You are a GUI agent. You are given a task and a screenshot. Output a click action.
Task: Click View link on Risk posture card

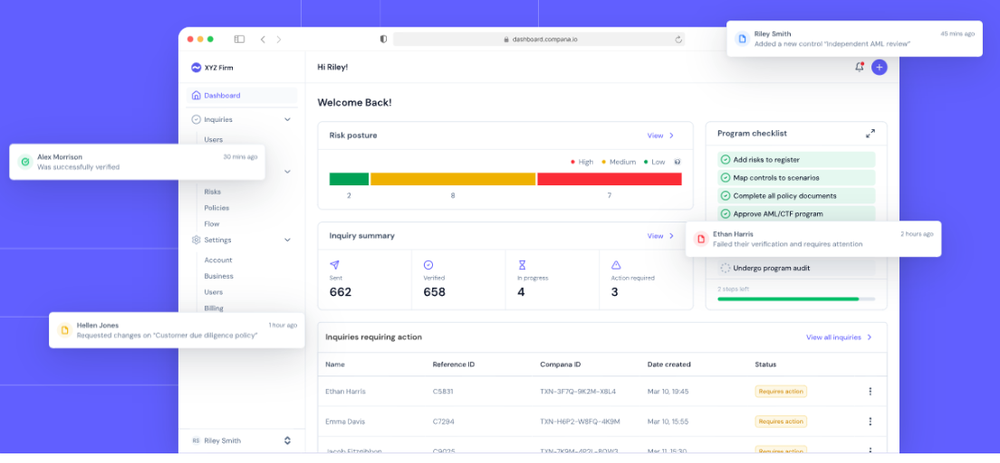pyautogui.click(x=661, y=135)
